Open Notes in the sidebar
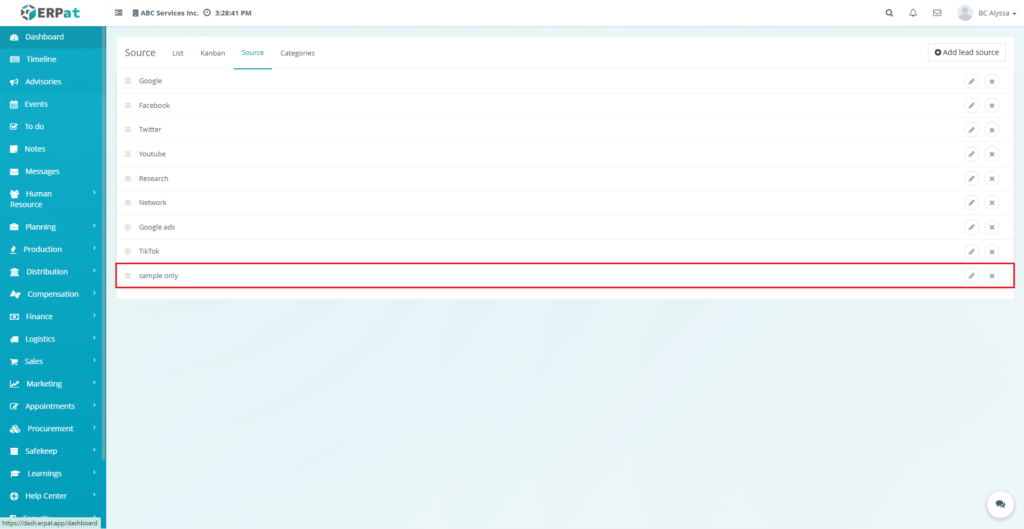The image size is (1024, 529). tap(53, 149)
